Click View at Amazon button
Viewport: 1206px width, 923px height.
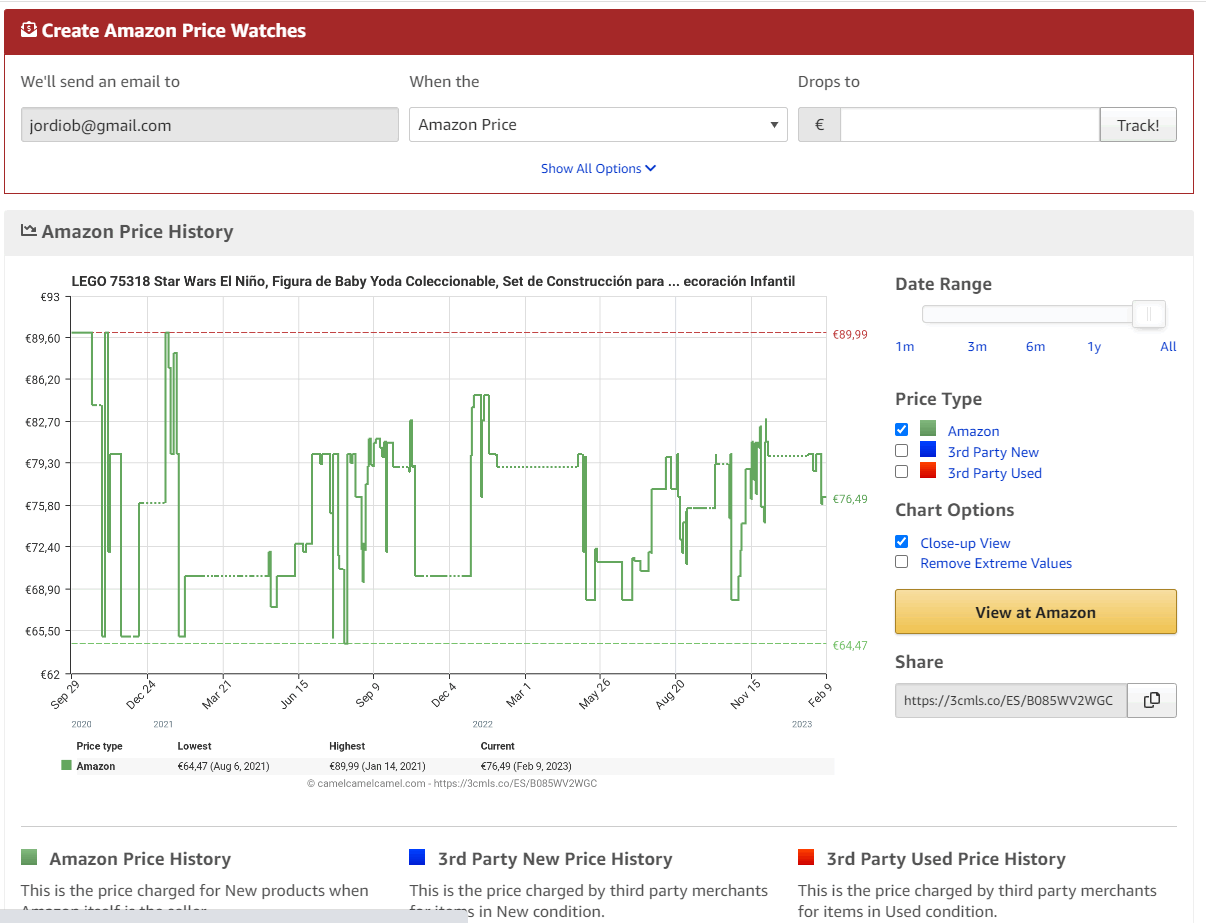point(1035,612)
